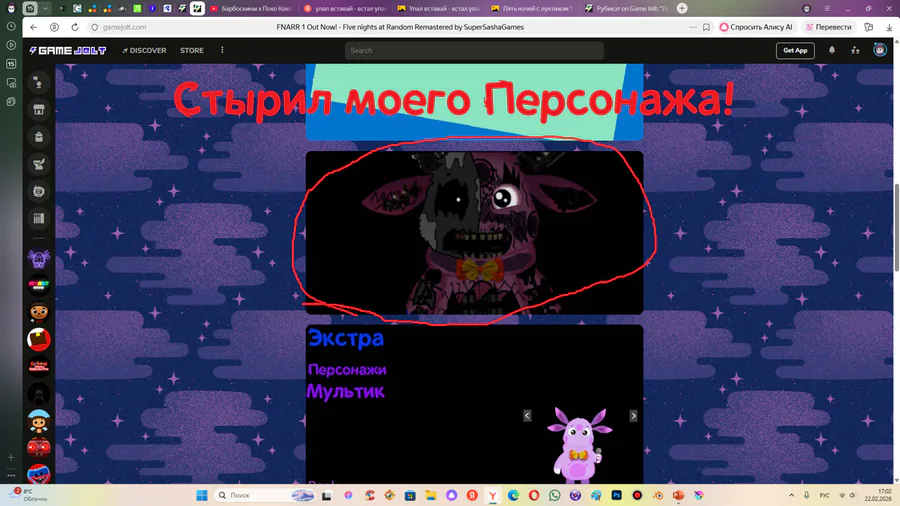Switch to the Рубист on Game Jolt tab
Screen dimensions: 900x506
(626, 9)
